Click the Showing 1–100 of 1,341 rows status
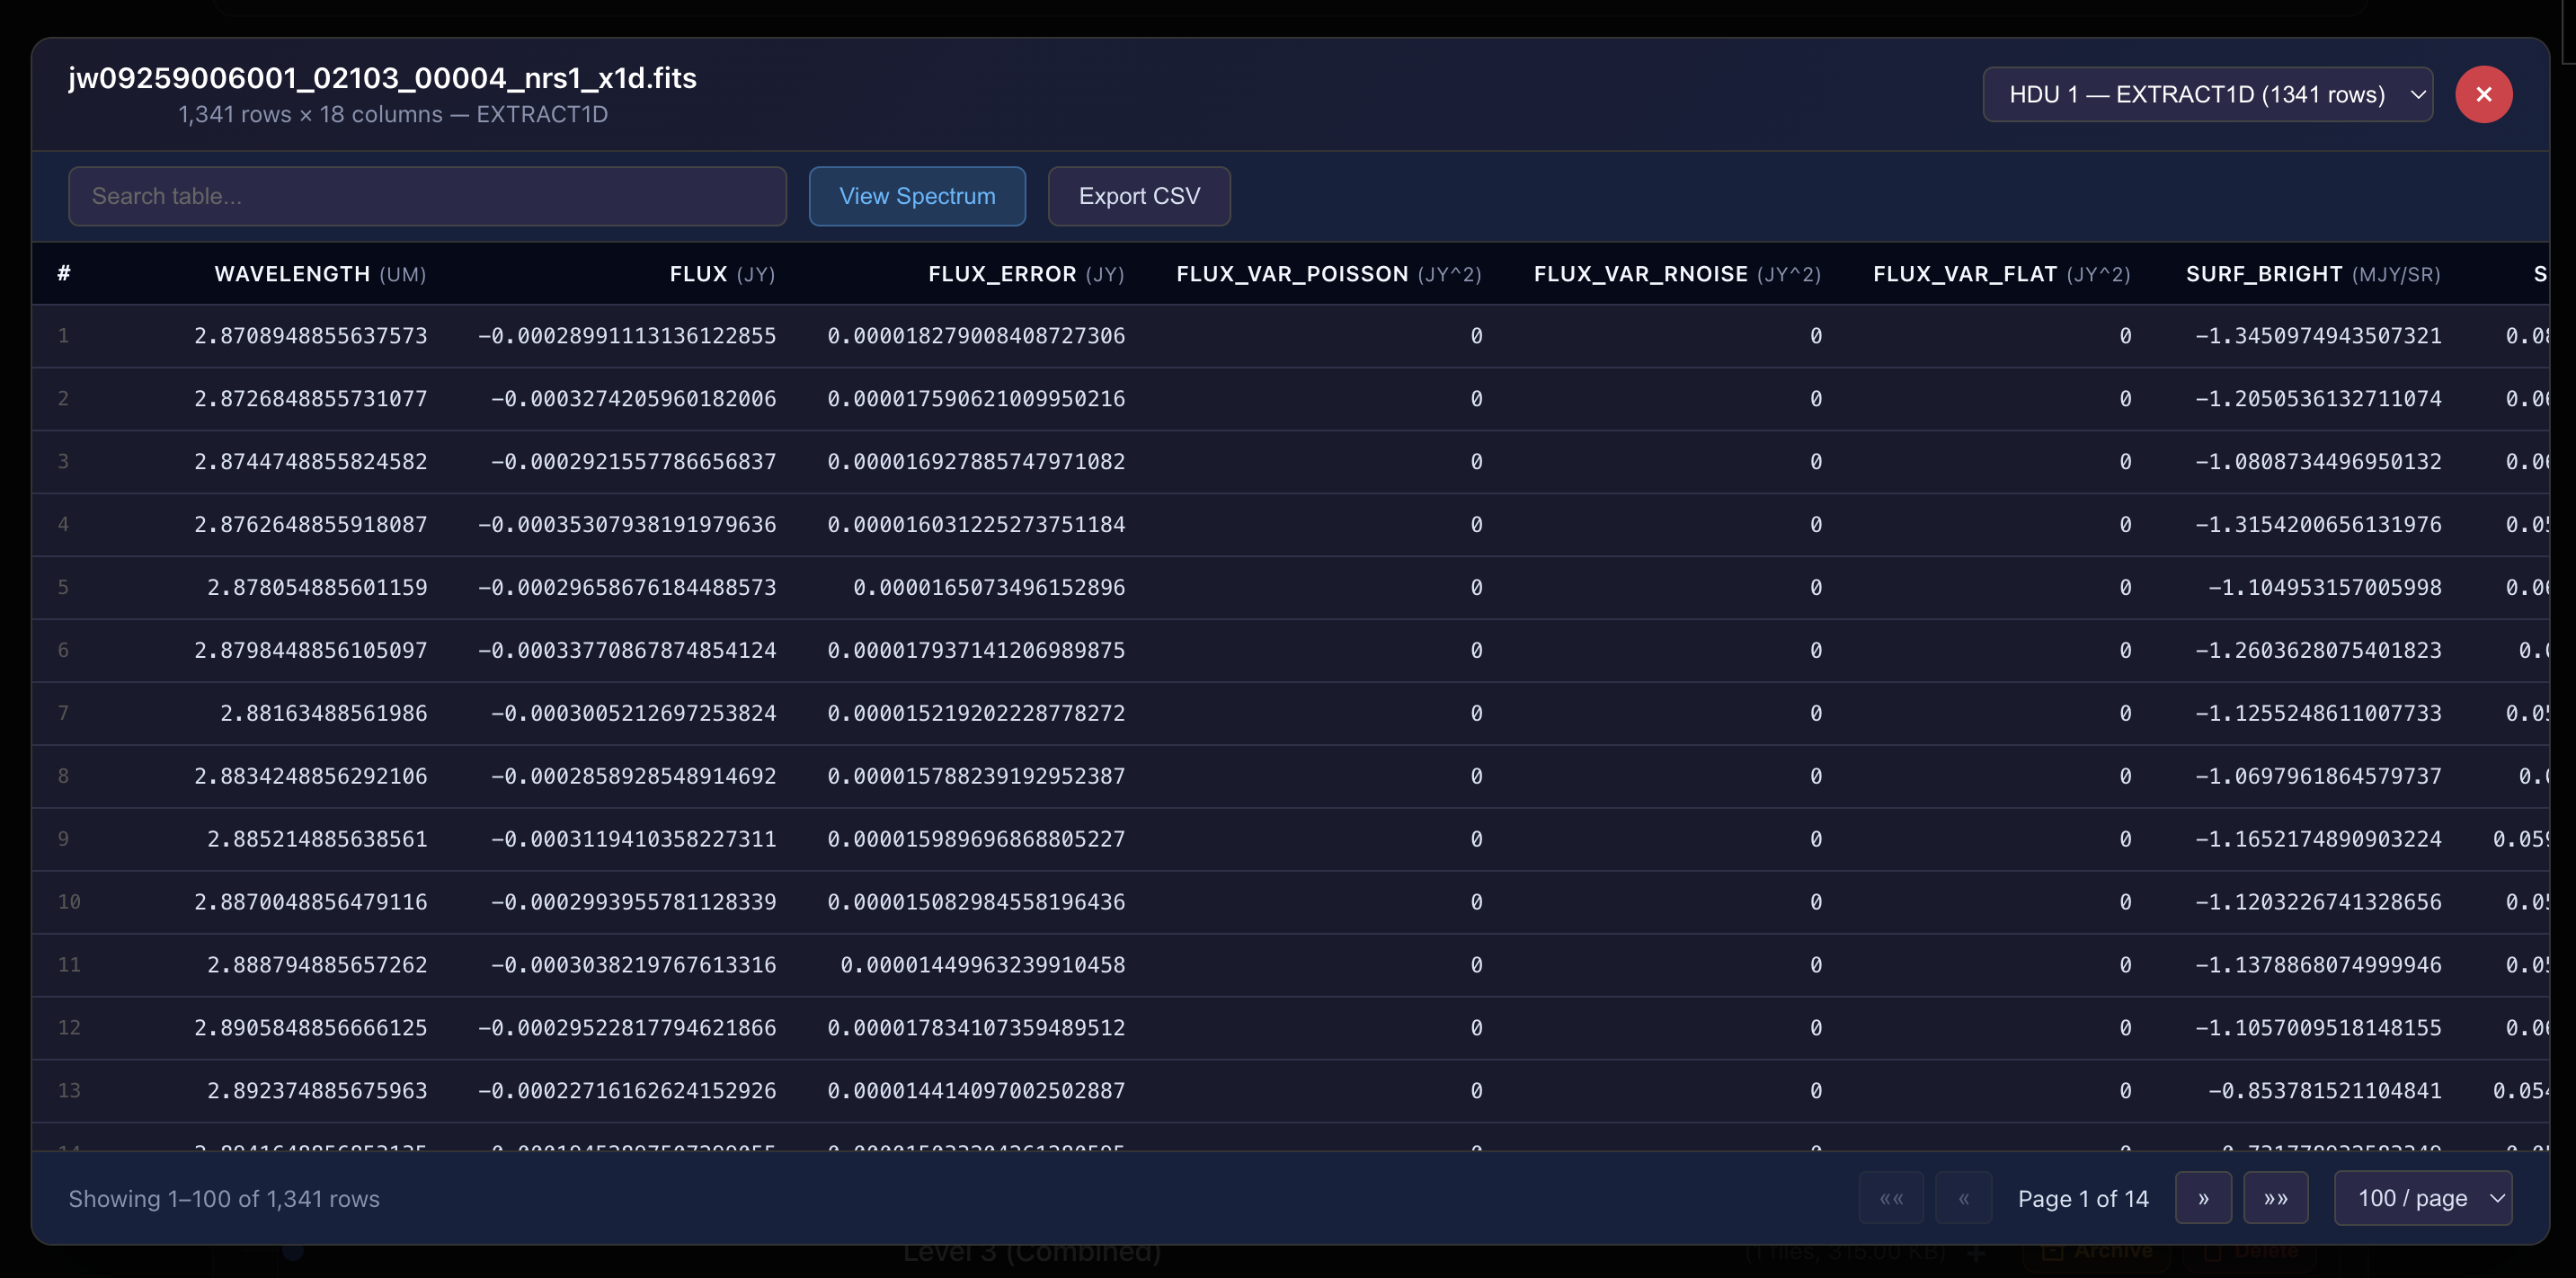Image resolution: width=2576 pixels, height=1278 pixels. pos(224,1199)
